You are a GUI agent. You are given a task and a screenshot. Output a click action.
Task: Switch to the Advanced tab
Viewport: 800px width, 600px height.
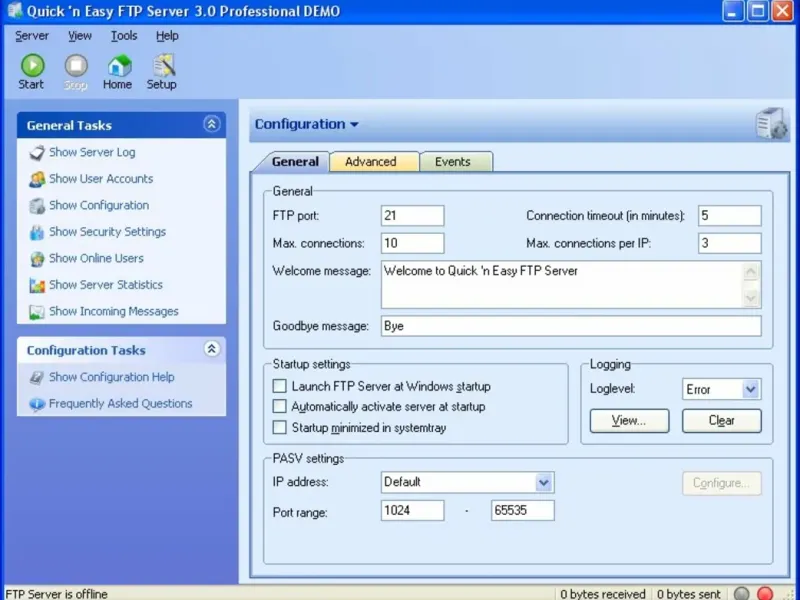(x=374, y=162)
